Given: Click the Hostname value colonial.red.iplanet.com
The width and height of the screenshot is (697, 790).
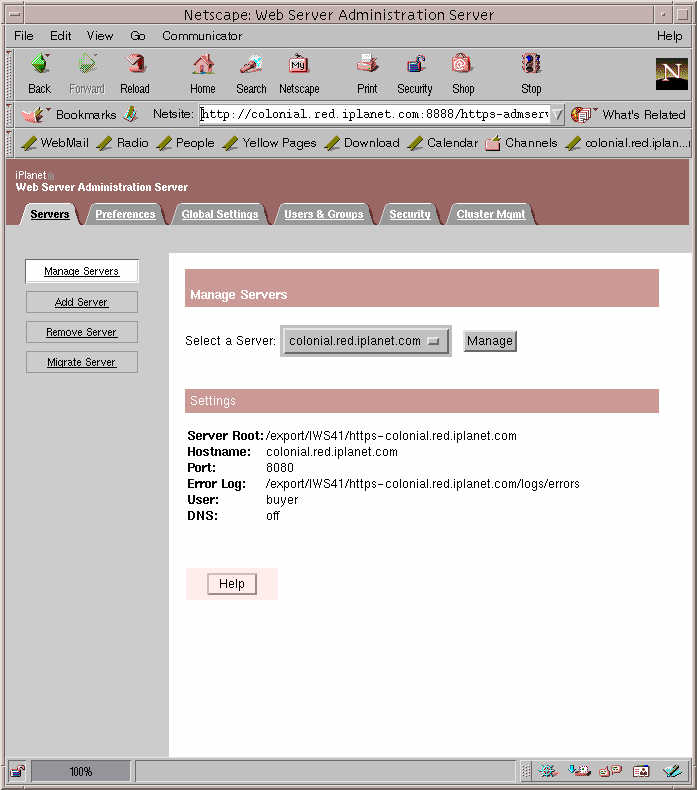Looking at the screenshot, I should [x=332, y=452].
